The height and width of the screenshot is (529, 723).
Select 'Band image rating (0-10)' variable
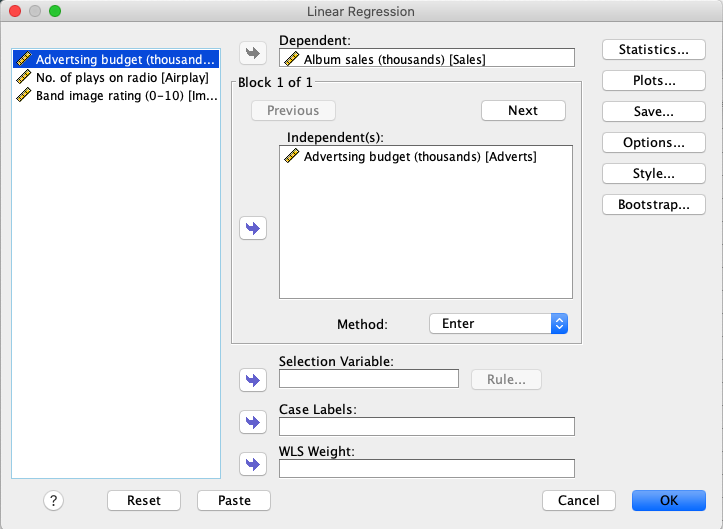click(116, 95)
